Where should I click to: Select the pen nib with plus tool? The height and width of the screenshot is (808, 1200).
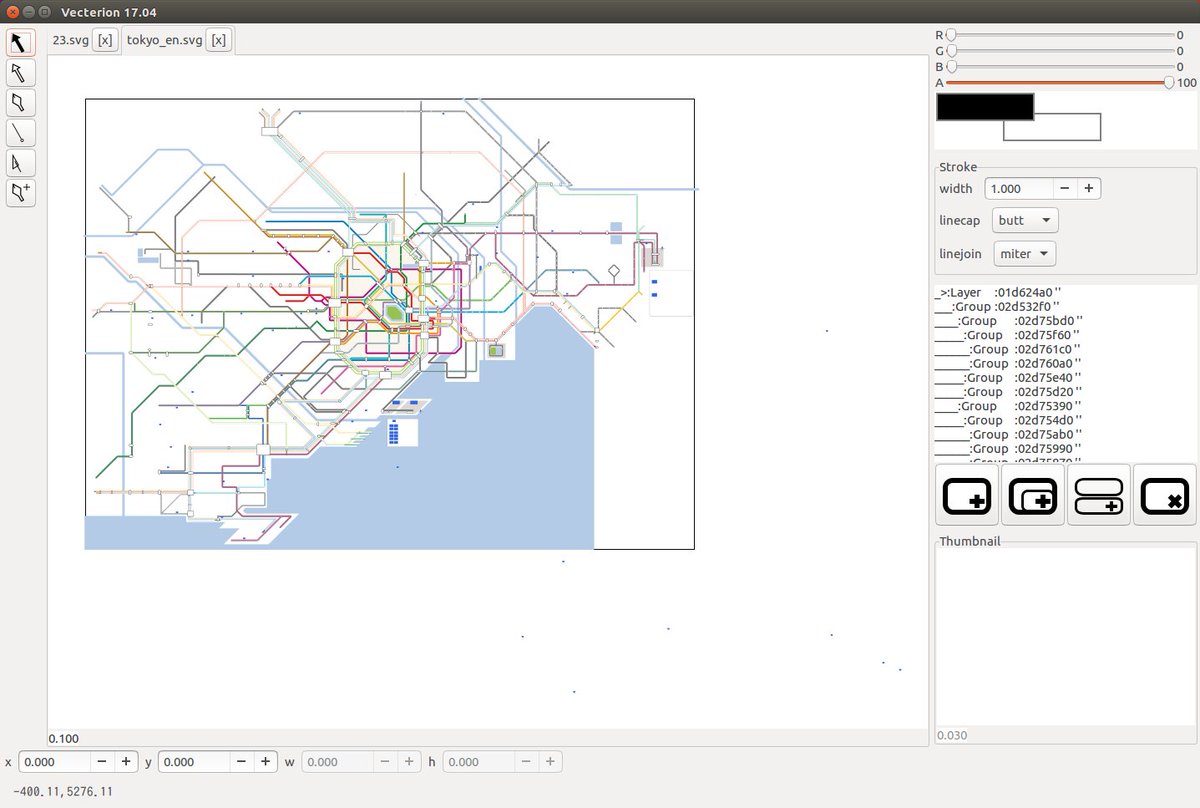point(21,192)
